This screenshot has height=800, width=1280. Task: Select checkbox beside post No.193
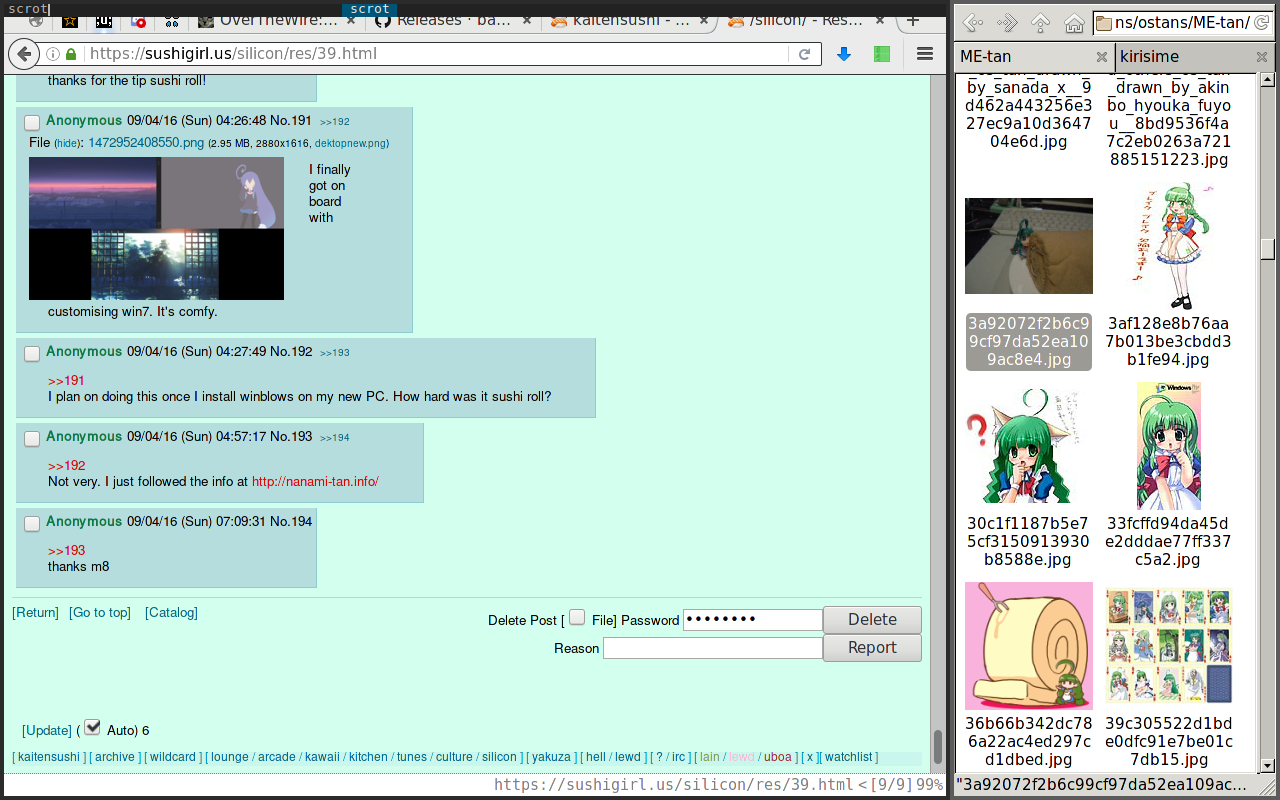[32, 438]
